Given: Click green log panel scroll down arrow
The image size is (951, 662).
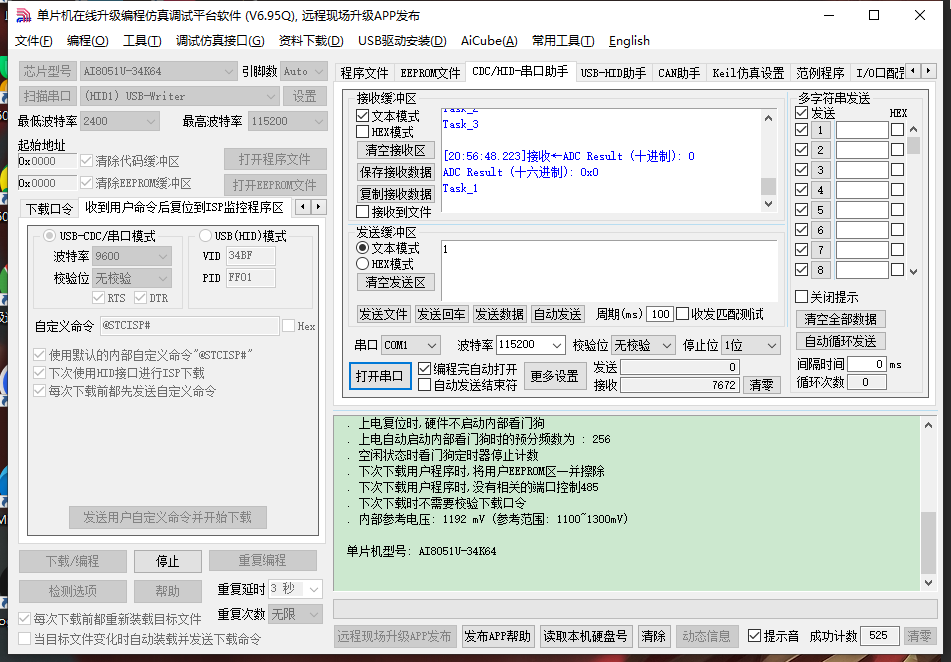Looking at the screenshot, I should (x=928, y=583).
